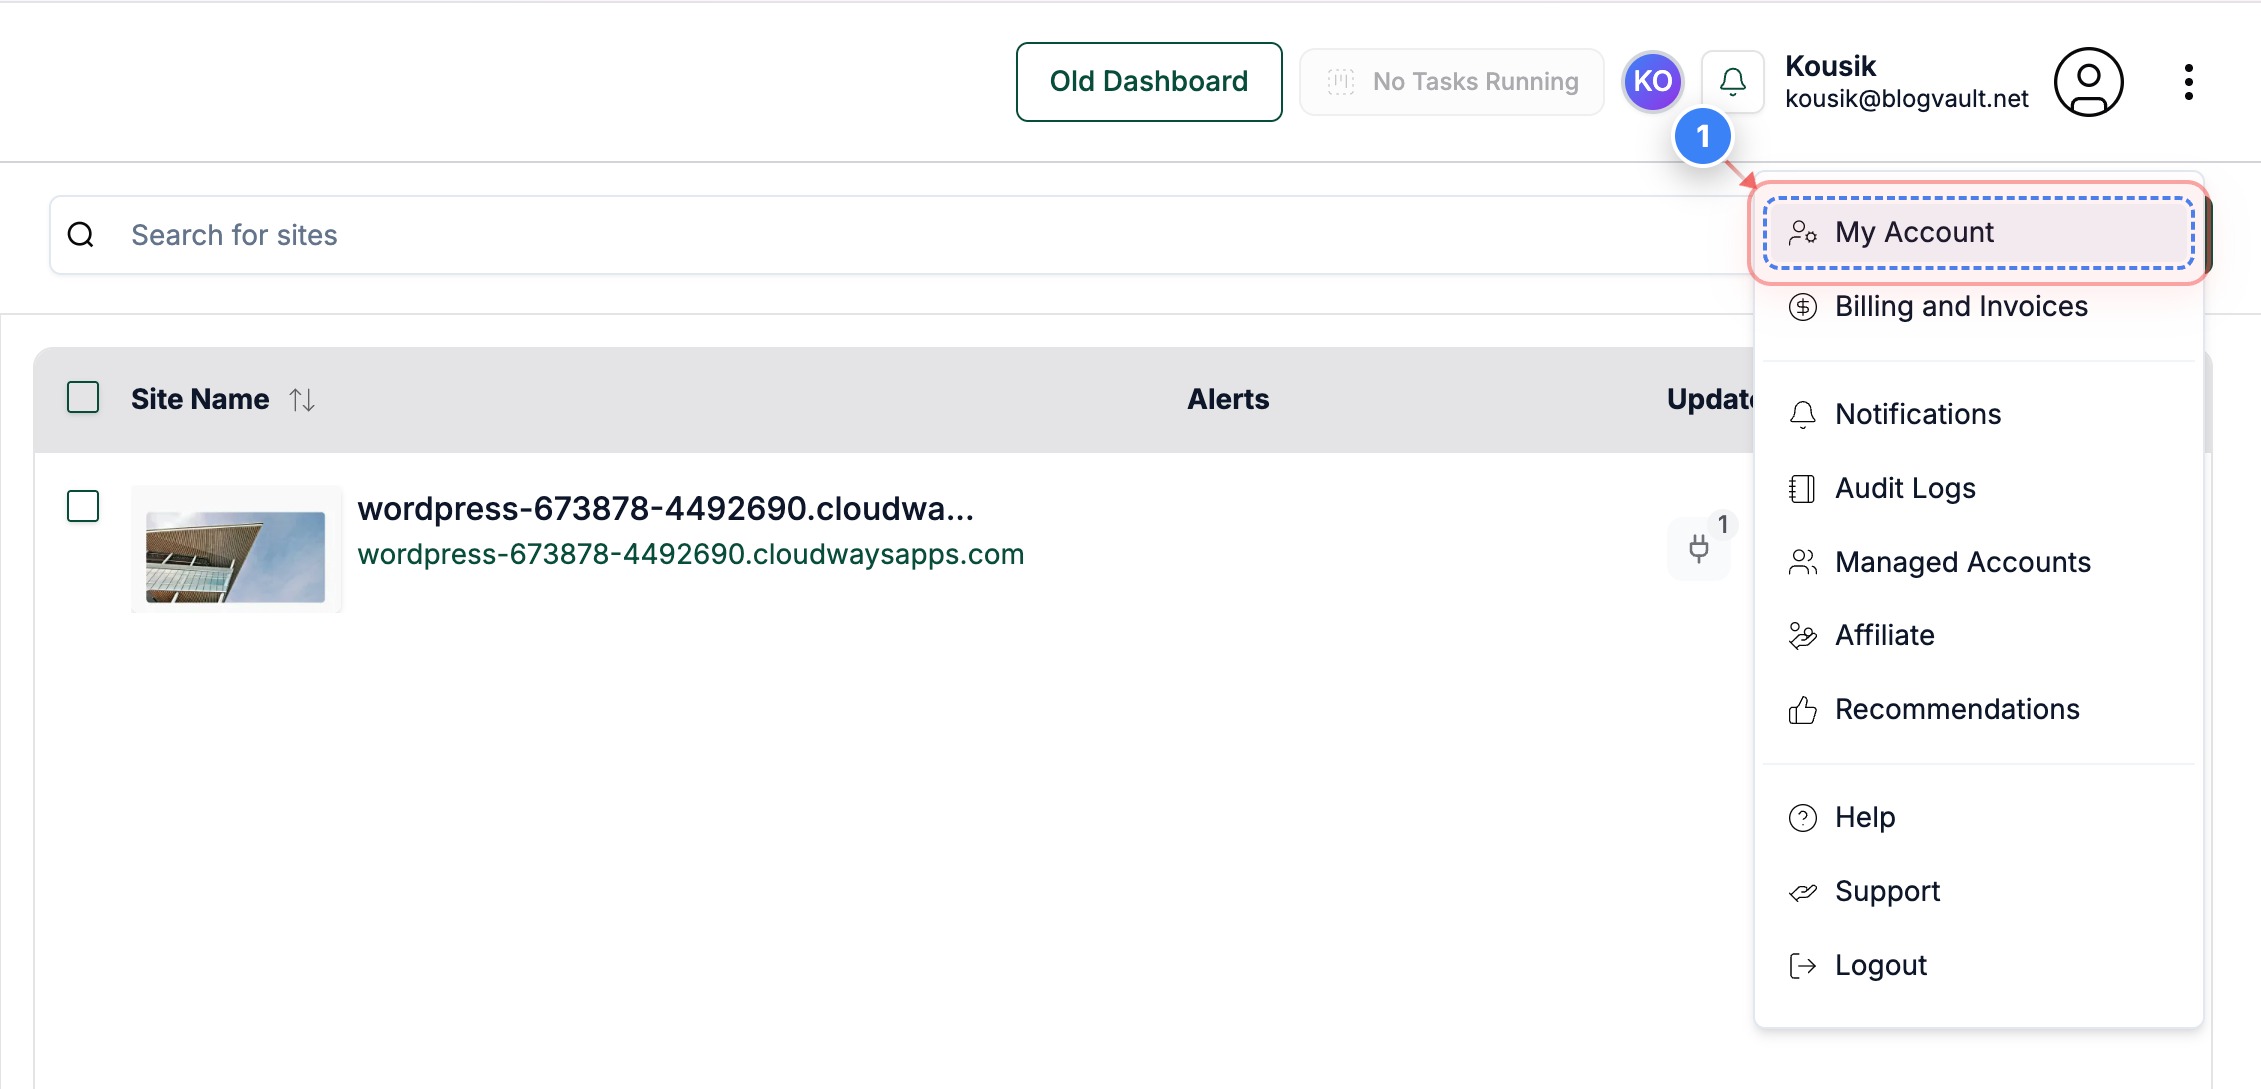Viewport: 2261px width, 1089px height.
Task: Click the plugin updates icon with badge 1
Action: tap(1699, 548)
